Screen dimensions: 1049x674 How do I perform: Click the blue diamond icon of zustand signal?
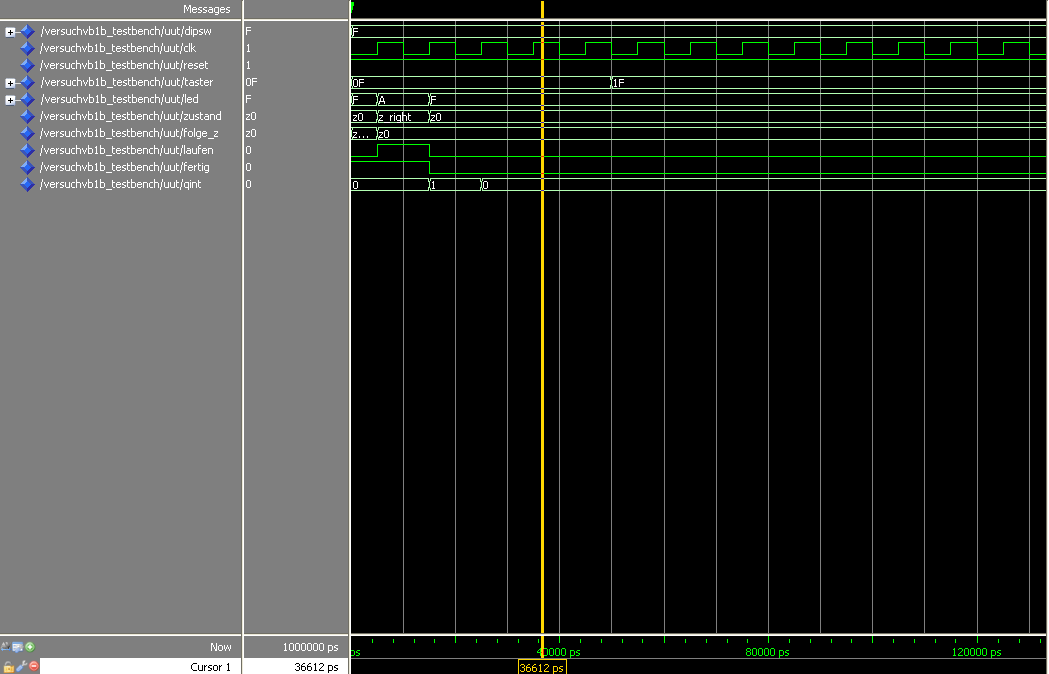point(27,116)
